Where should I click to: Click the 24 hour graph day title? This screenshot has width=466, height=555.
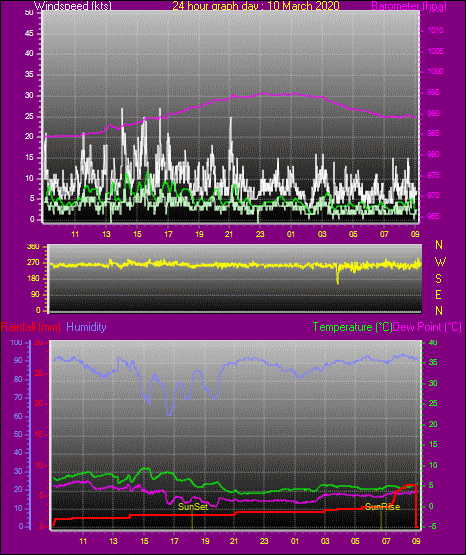click(256, 5)
